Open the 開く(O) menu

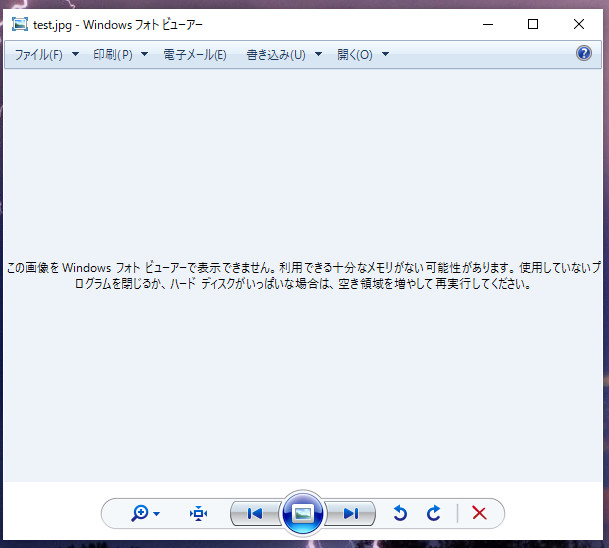point(362,54)
